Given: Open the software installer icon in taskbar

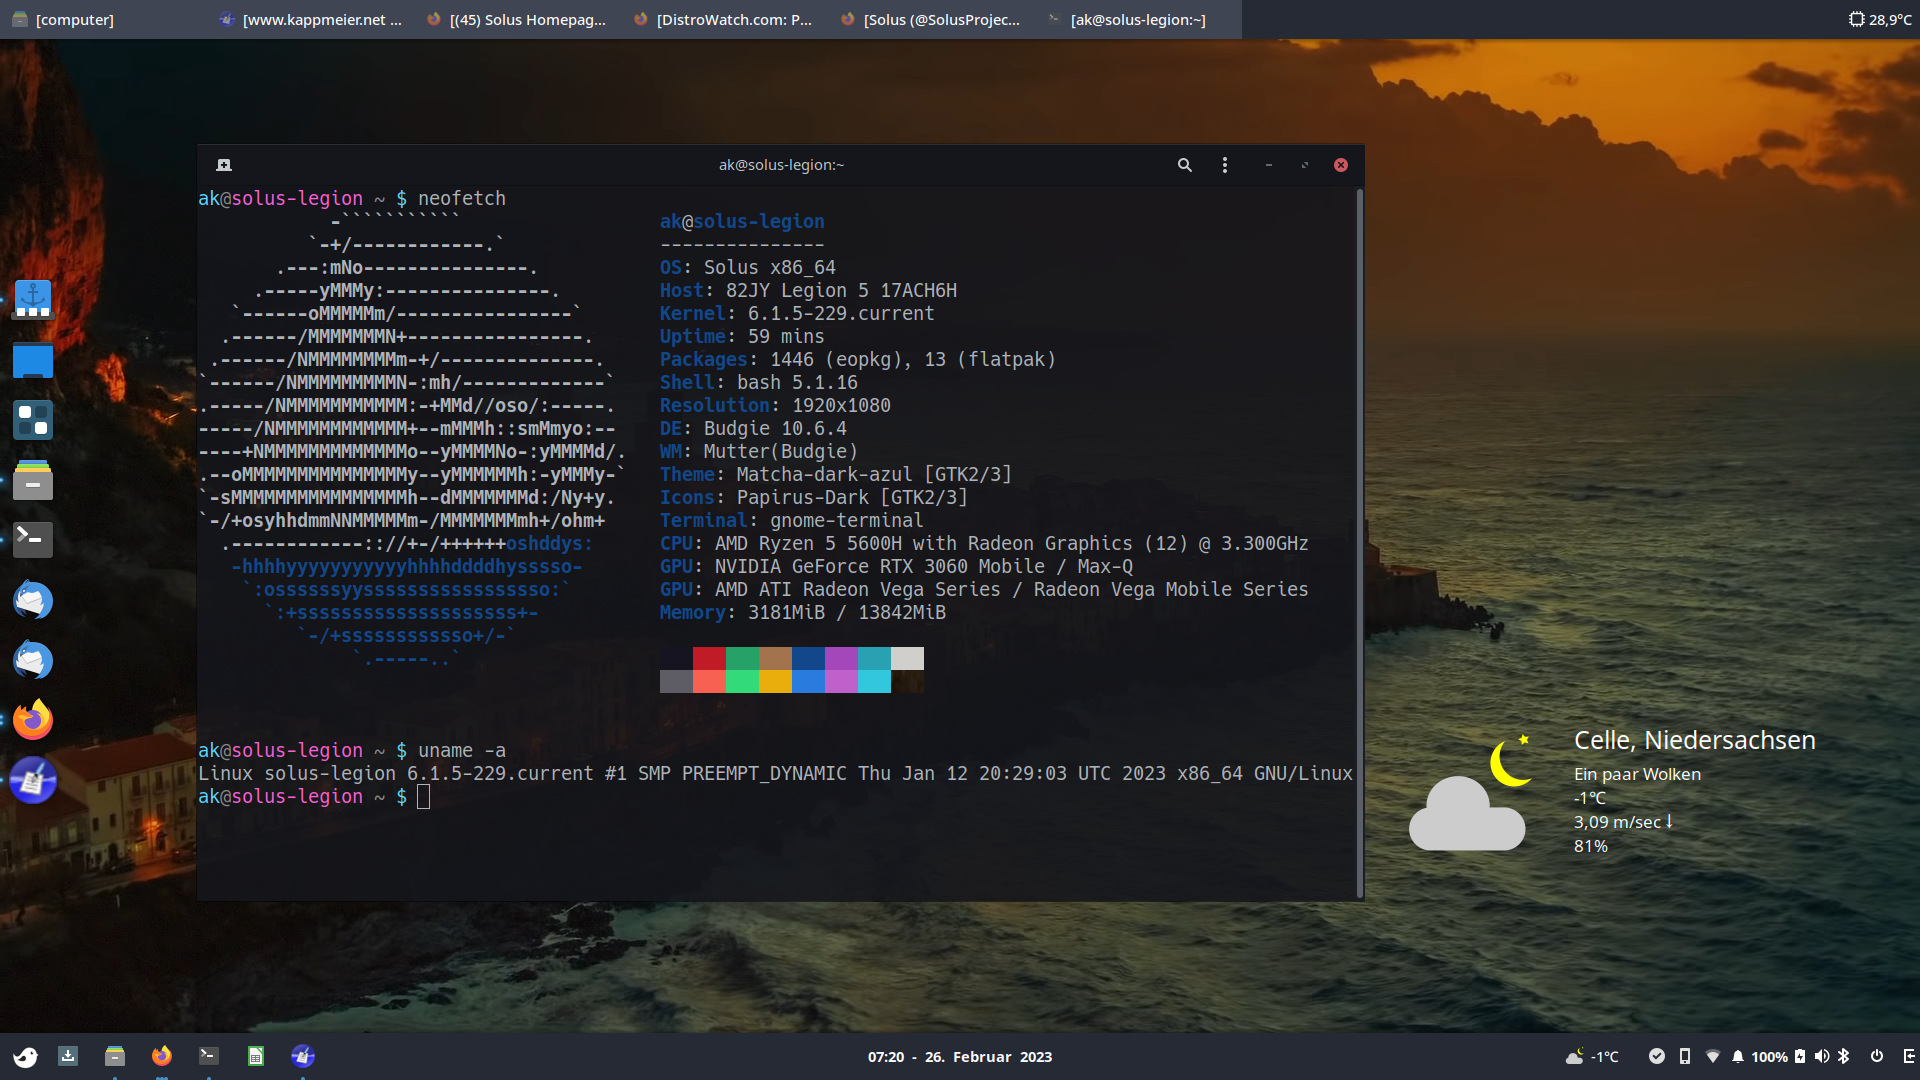Looking at the screenshot, I should click(x=68, y=1056).
